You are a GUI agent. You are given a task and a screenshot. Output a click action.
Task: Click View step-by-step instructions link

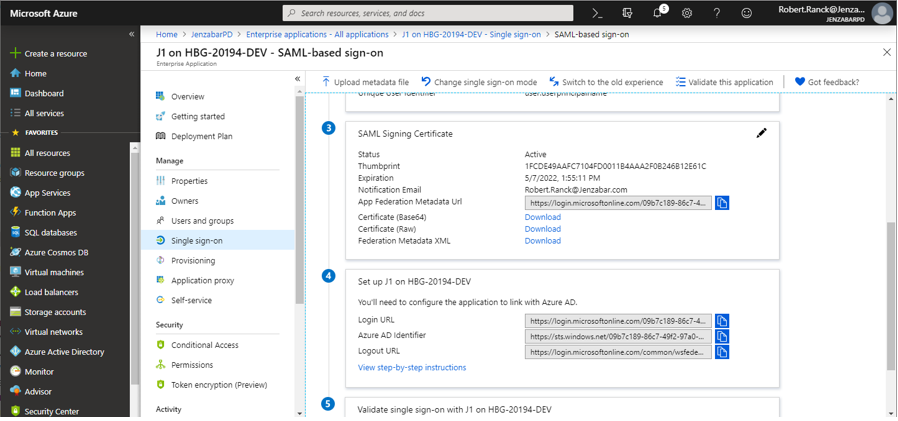pos(412,368)
